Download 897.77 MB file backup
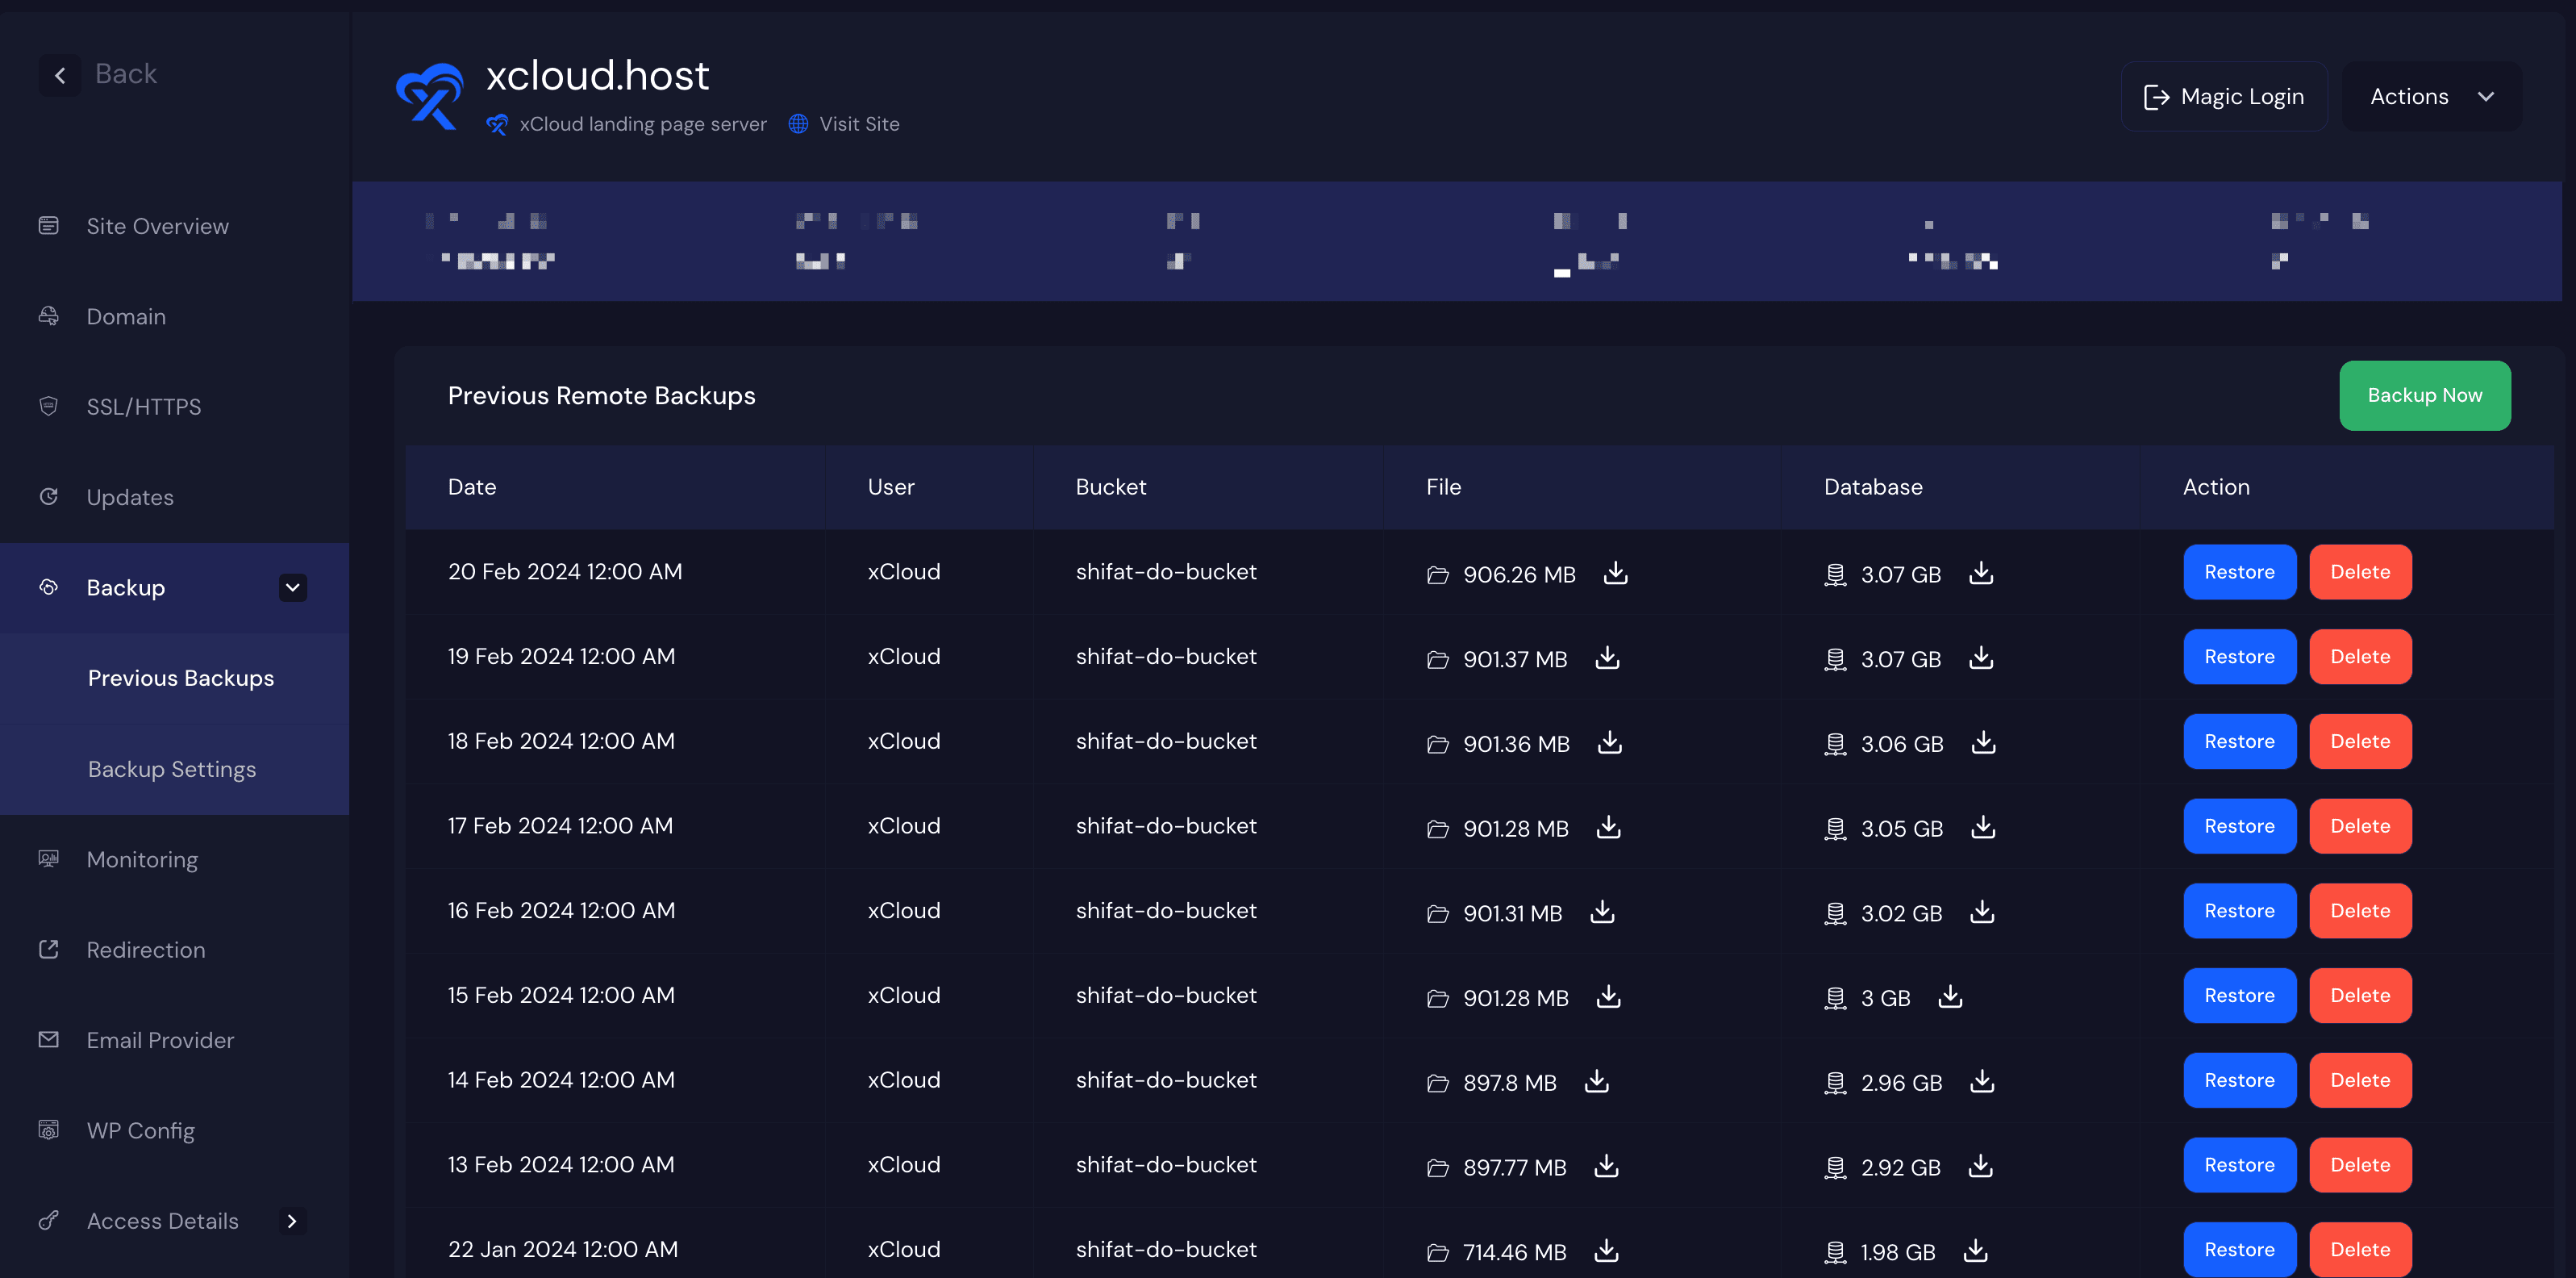This screenshot has width=2576, height=1278. (1606, 1166)
